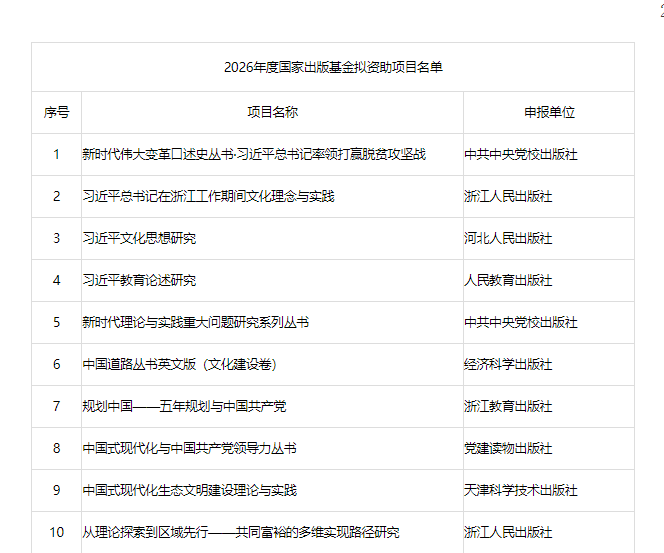
Task: Select project '规划中国——五年规划与中国共产党'
Action: tap(184, 406)
